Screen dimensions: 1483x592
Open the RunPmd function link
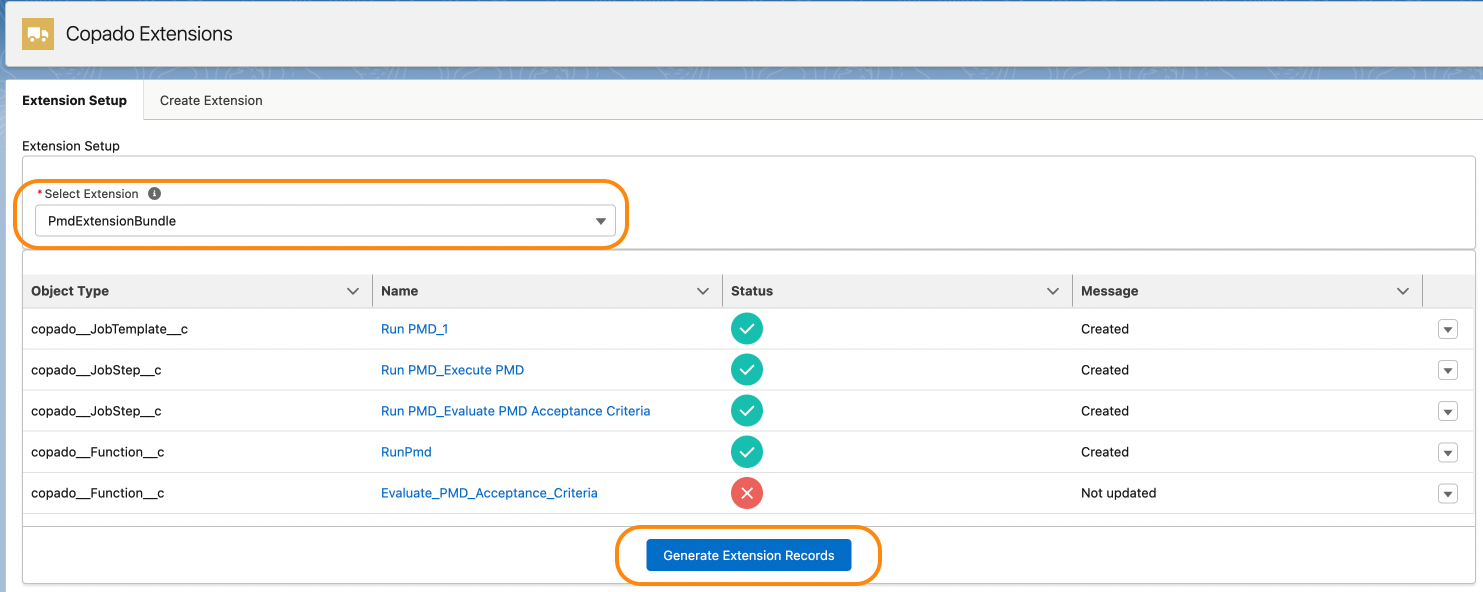pyautogui.click(x=406, y=452)
